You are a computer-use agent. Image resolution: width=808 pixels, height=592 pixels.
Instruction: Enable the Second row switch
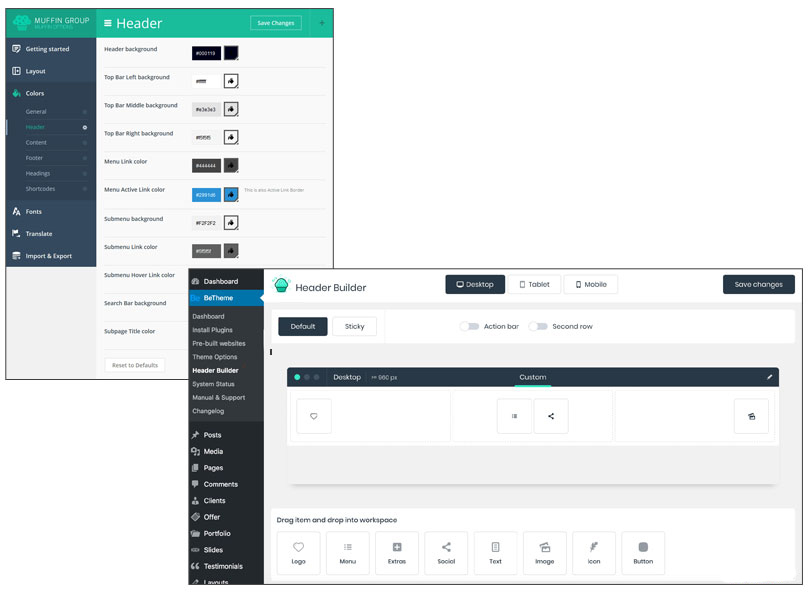(x=538, y=326)
